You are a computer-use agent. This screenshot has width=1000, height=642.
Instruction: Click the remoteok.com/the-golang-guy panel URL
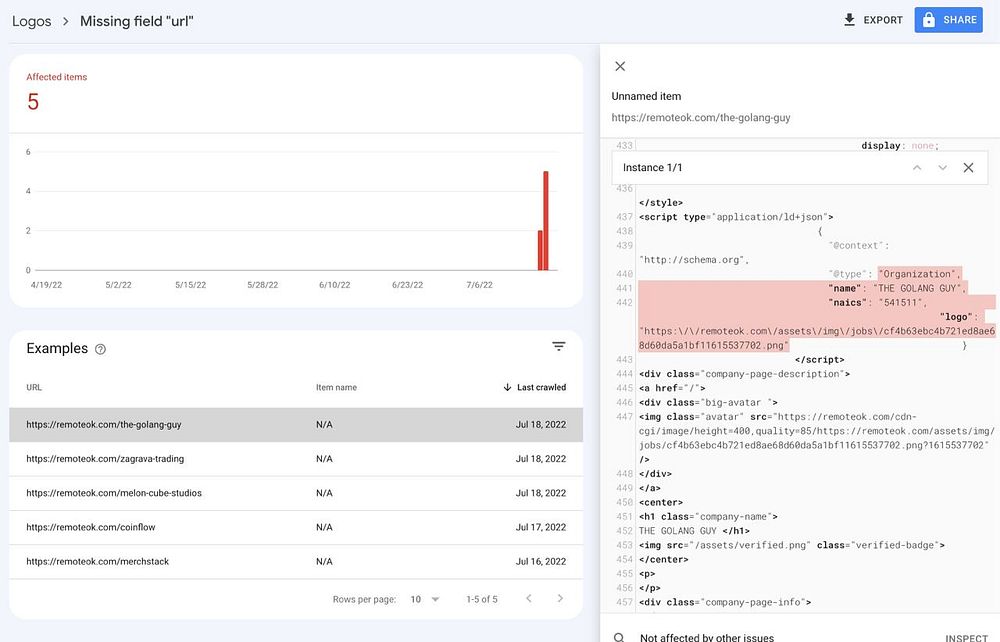point(701,117)
